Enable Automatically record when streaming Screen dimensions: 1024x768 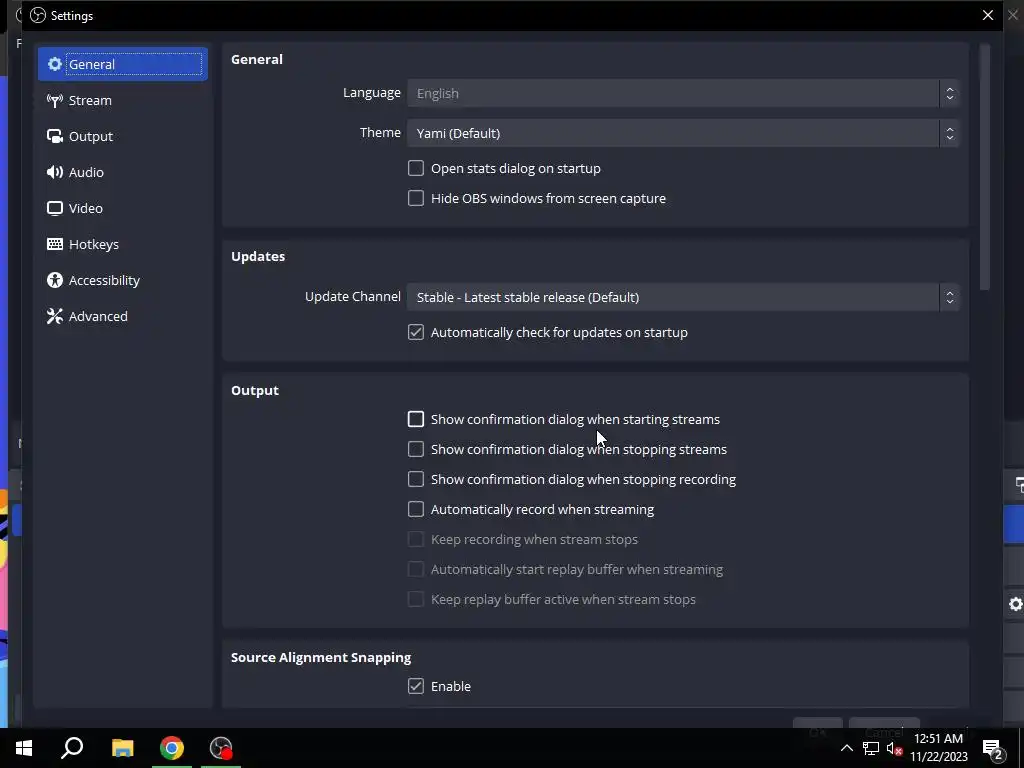tap(415, 509)
